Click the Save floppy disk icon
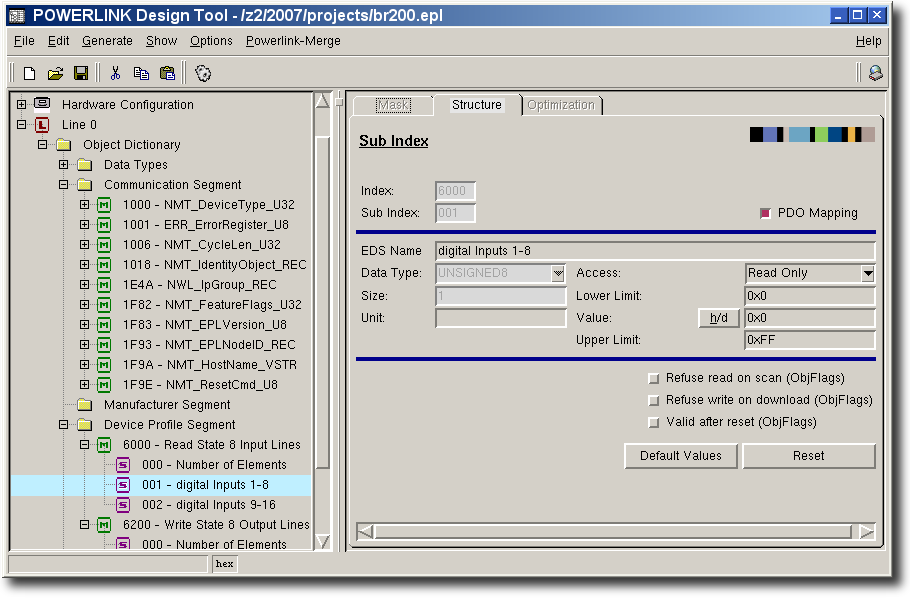 point(81,73)
